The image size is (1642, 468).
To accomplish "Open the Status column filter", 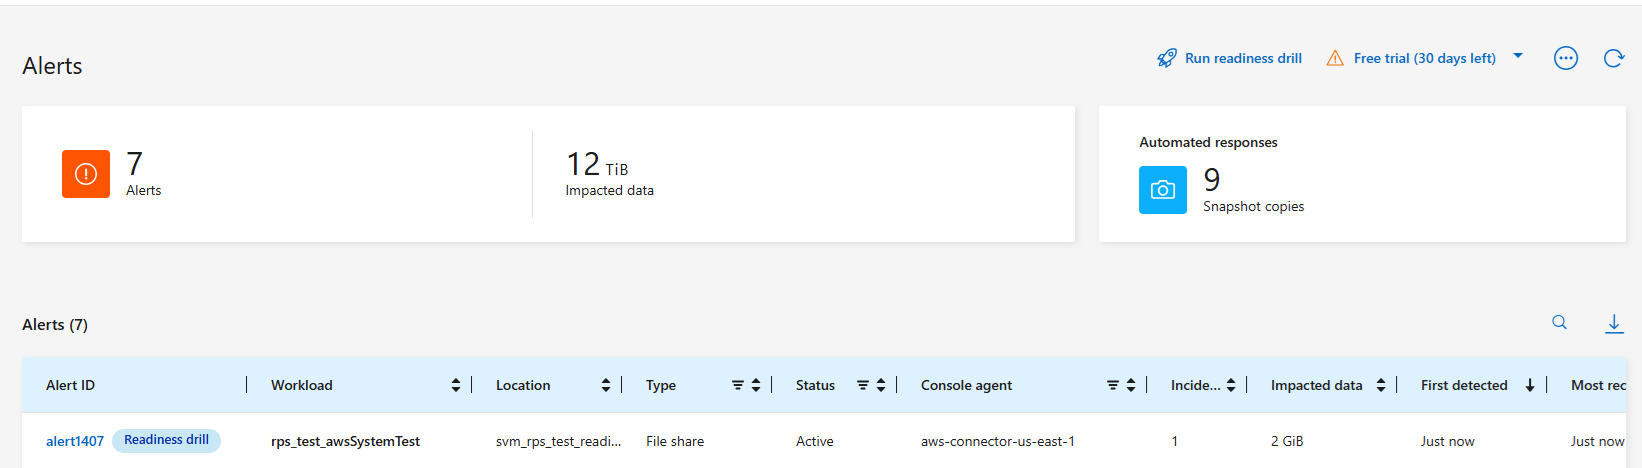I will pyautogui.click(x=863, y=385).
